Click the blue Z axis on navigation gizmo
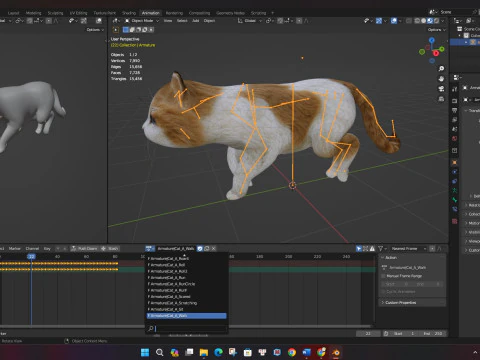The height and width of the screenshot is (360, 480). pyautogui.click(x=432, y=40)
